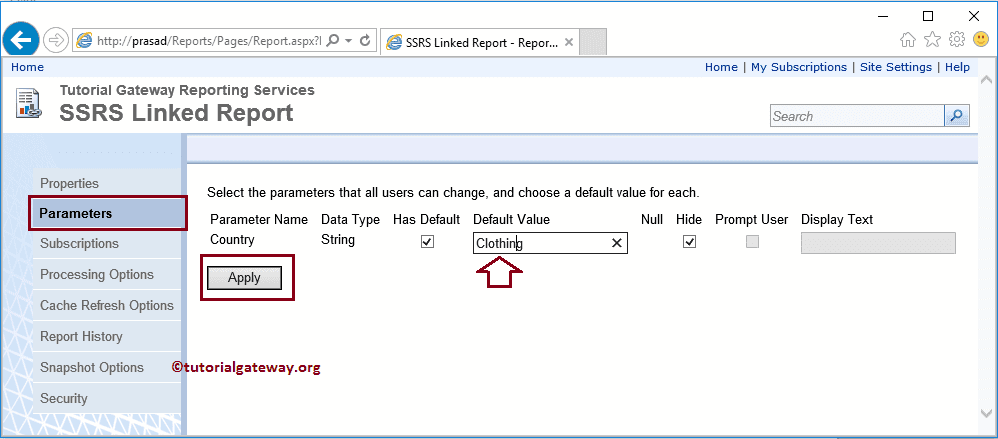Click the Tutorial Gateway Reporting Services heading
This screenshot has width=998, height=439.
[x=187, y=90]
